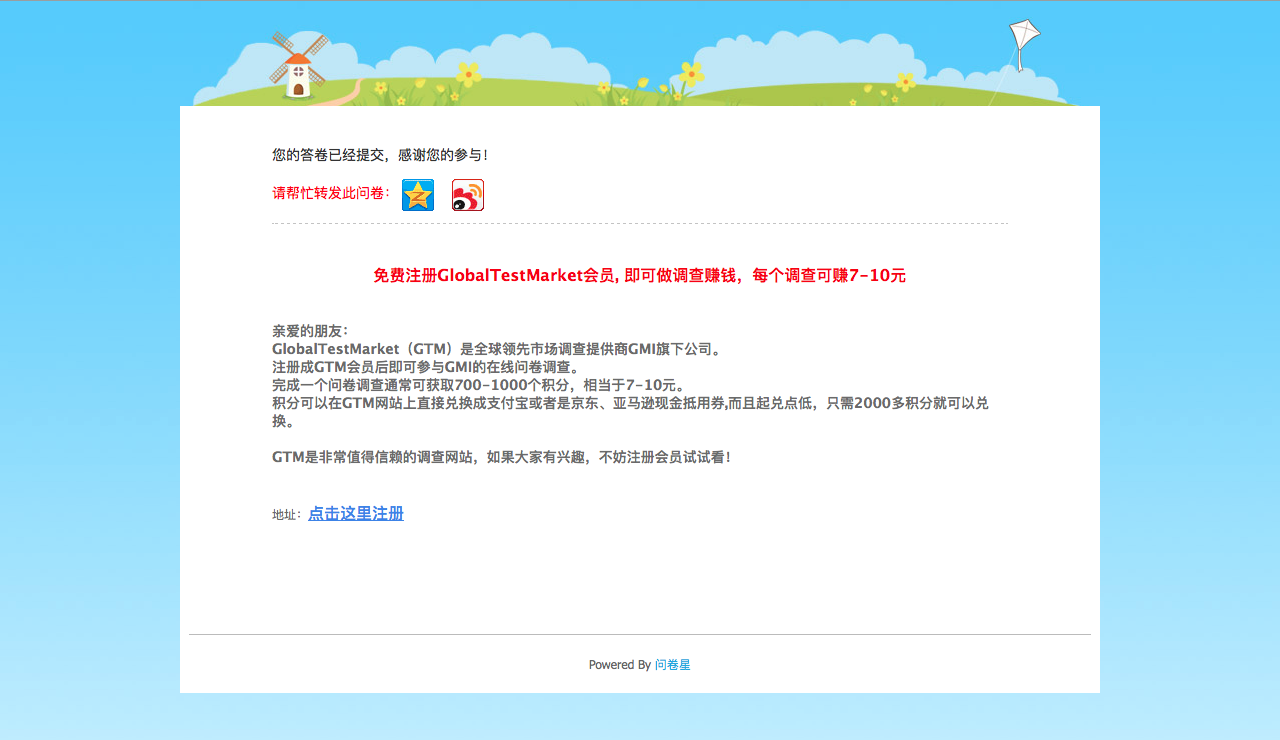1280x740 pixels.
Task: Click the line about redeeming points for 支付宝
Action: pos(631,412)
